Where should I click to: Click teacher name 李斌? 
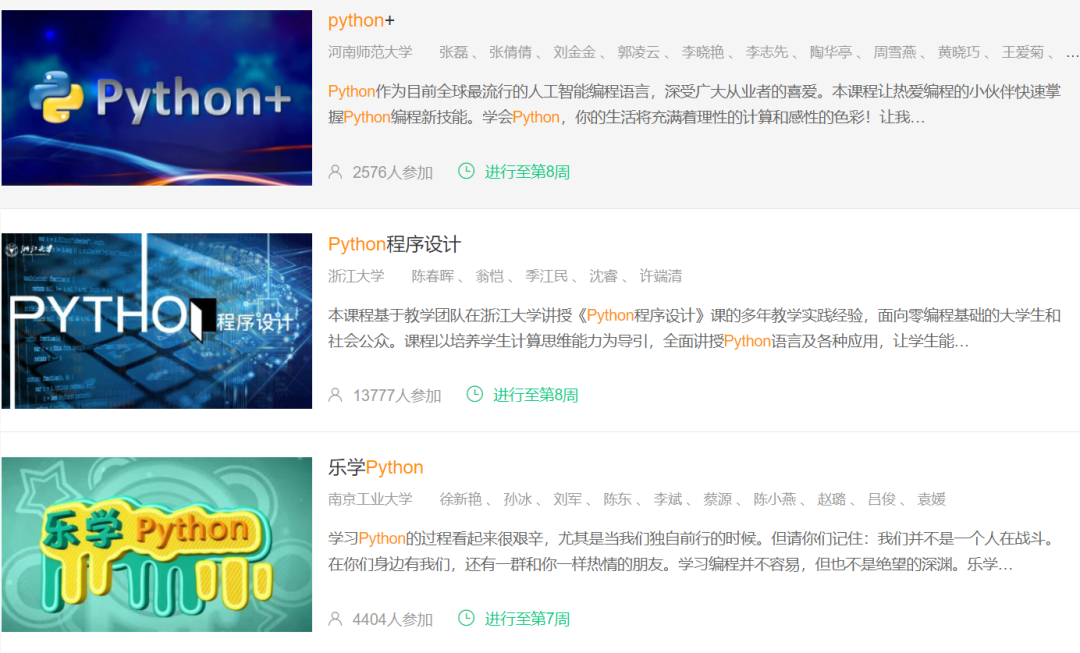pyautogui.click(x=667, y=499)
